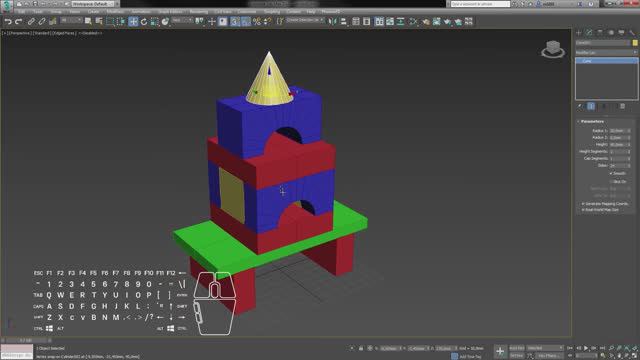Remove modifier from the stack (trash icon)
This screenshot has width=640, height=360.
tap(622, 107)
